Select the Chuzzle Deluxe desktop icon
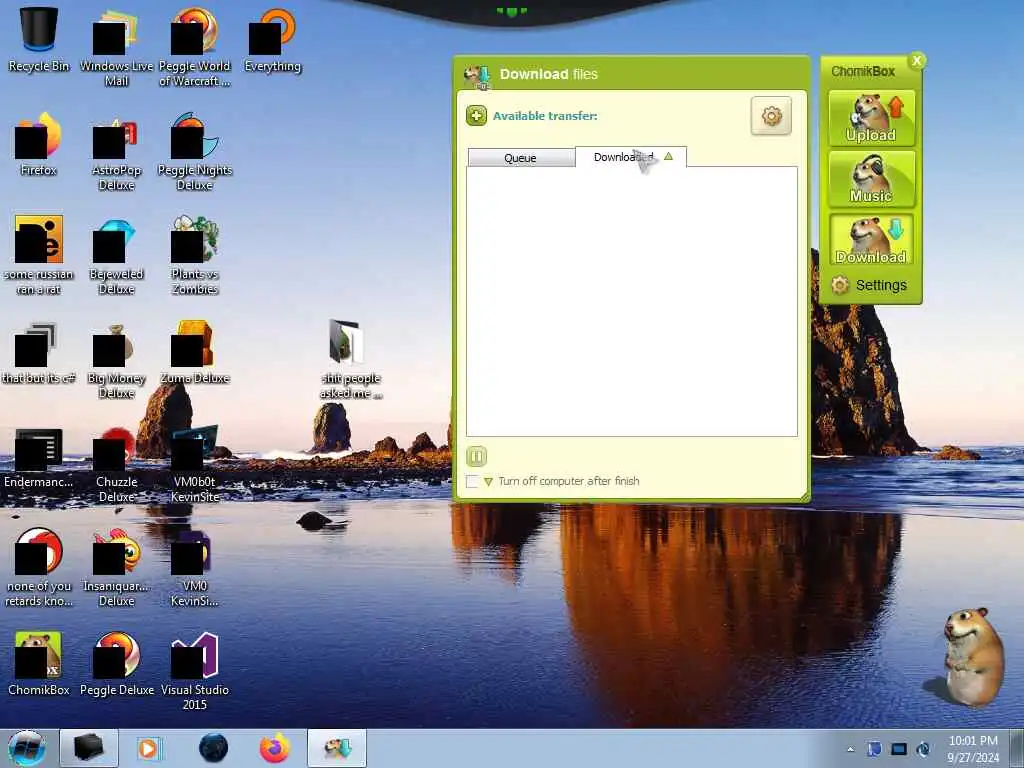 point(116,463)
